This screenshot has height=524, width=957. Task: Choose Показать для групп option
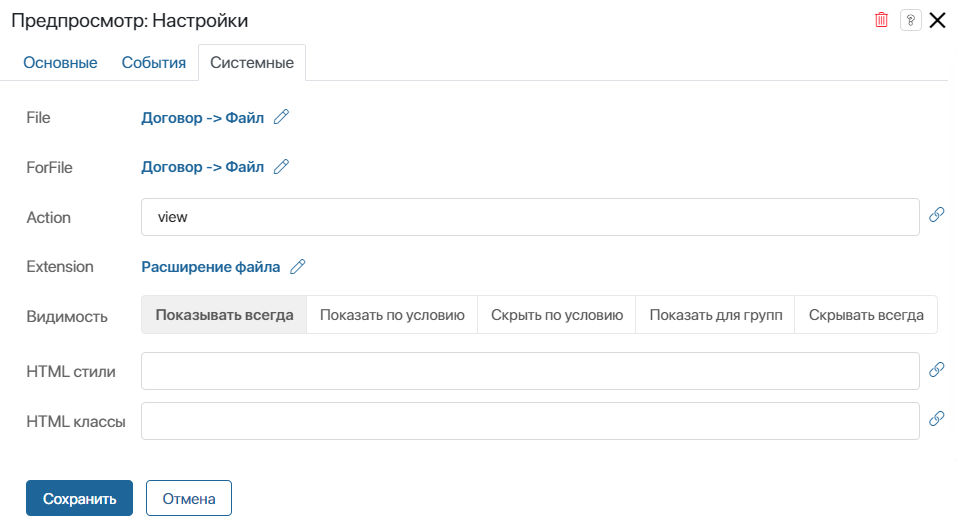715,314
